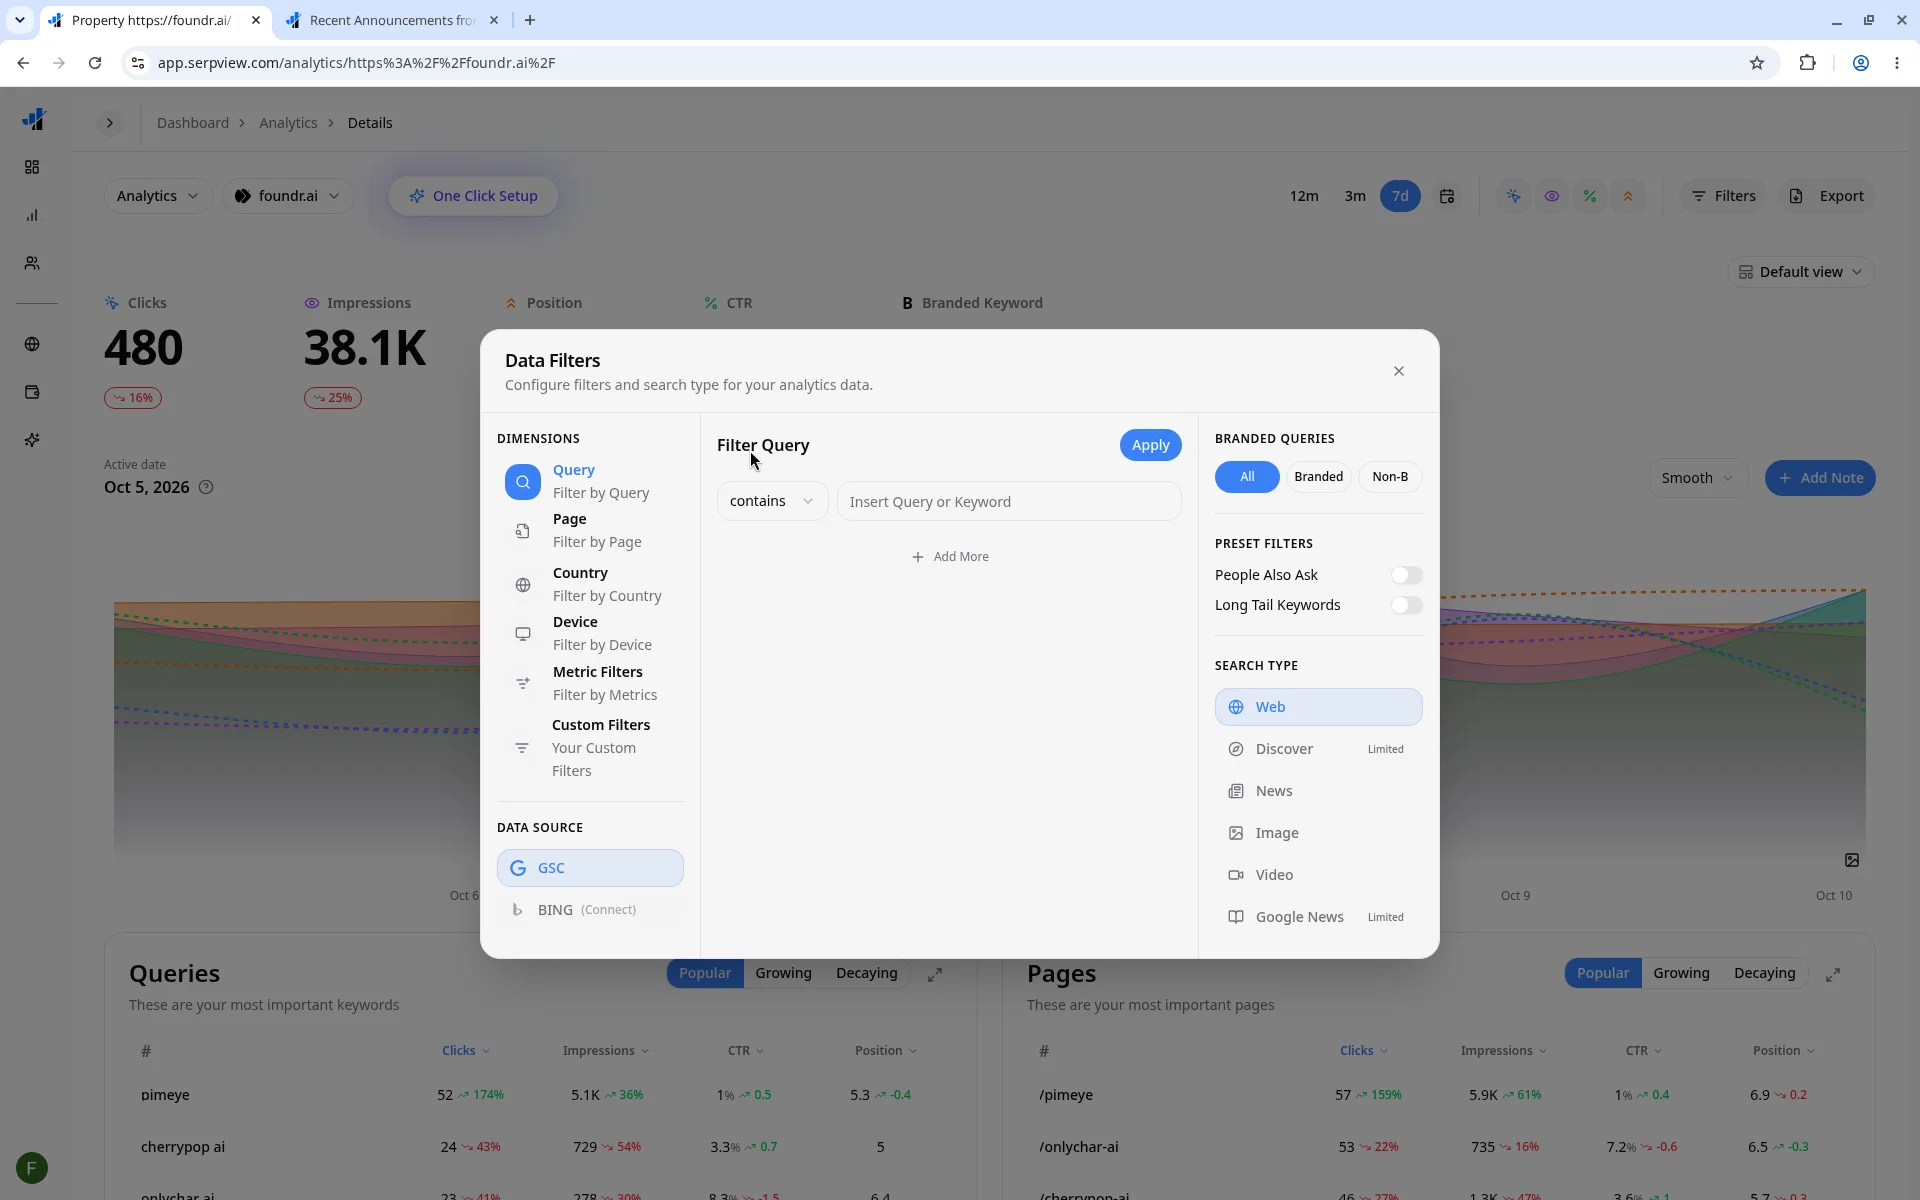Screen dimensions: 1920x1200
Task: Open the foundr.ai property dropdown
Action: 287,196
